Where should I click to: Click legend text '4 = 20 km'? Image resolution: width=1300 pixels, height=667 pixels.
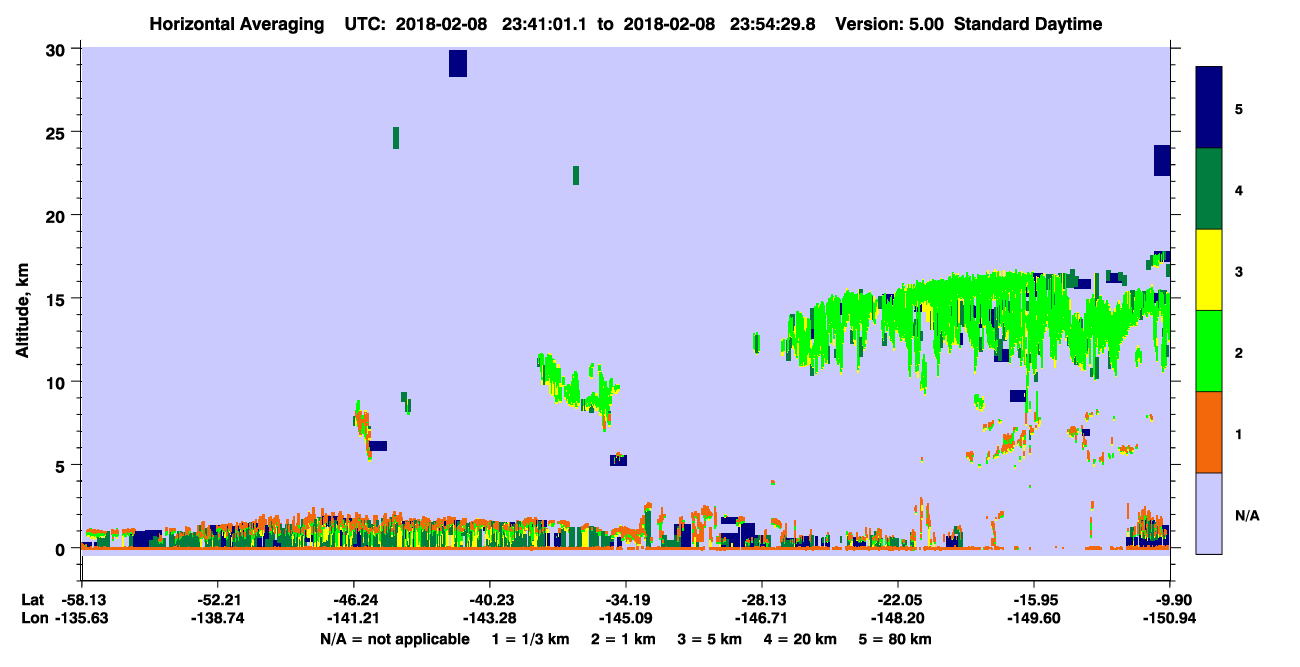click(x=802, y=639)
